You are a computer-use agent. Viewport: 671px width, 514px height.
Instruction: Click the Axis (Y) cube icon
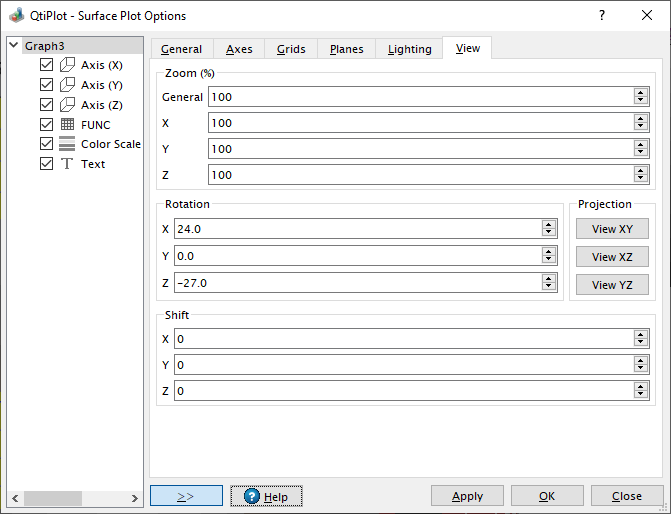pyautogui.click(x=67, y=85)
